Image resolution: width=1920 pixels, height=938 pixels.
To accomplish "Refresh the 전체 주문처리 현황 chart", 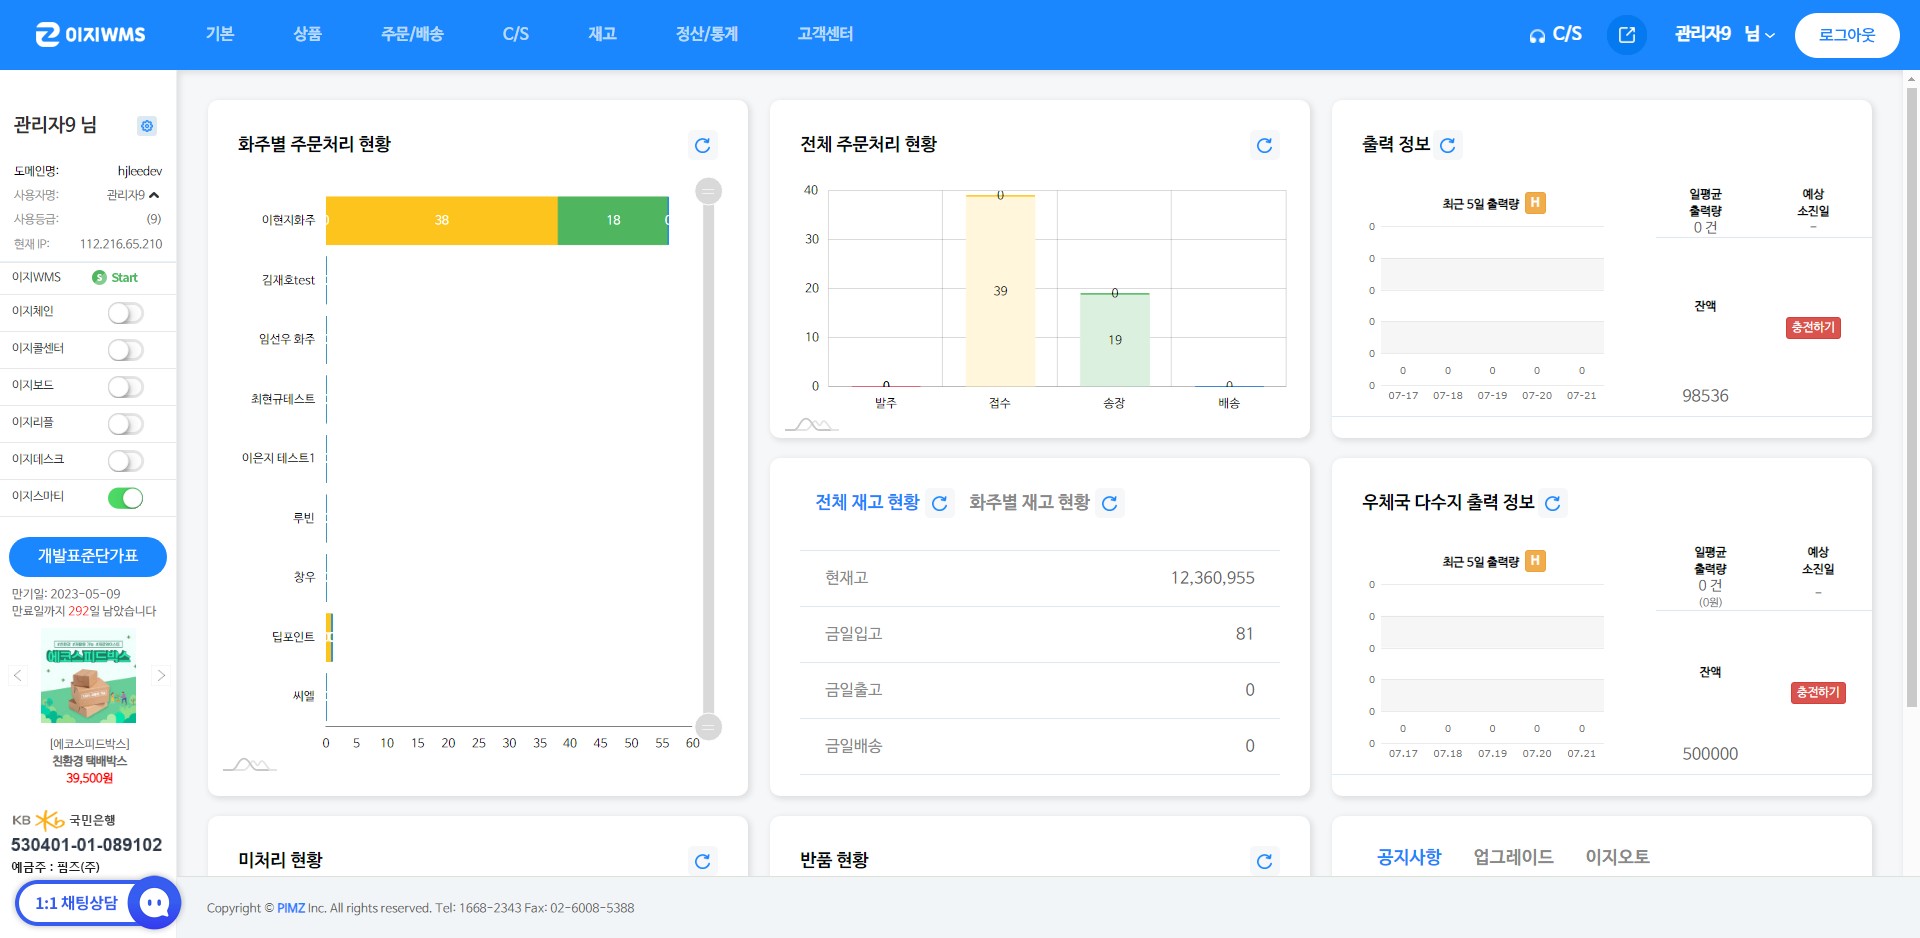I will (x=1264, y=146).
